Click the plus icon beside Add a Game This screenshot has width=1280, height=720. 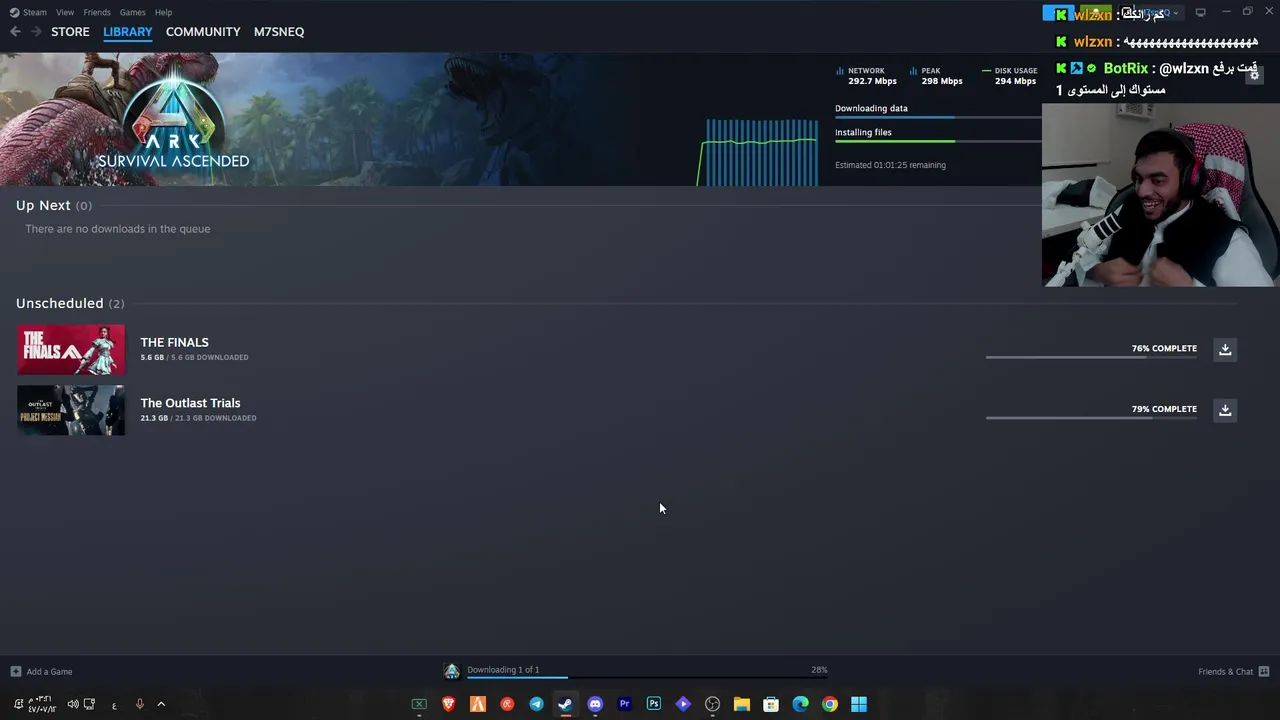pyautogui.click(x=15, y=672)
